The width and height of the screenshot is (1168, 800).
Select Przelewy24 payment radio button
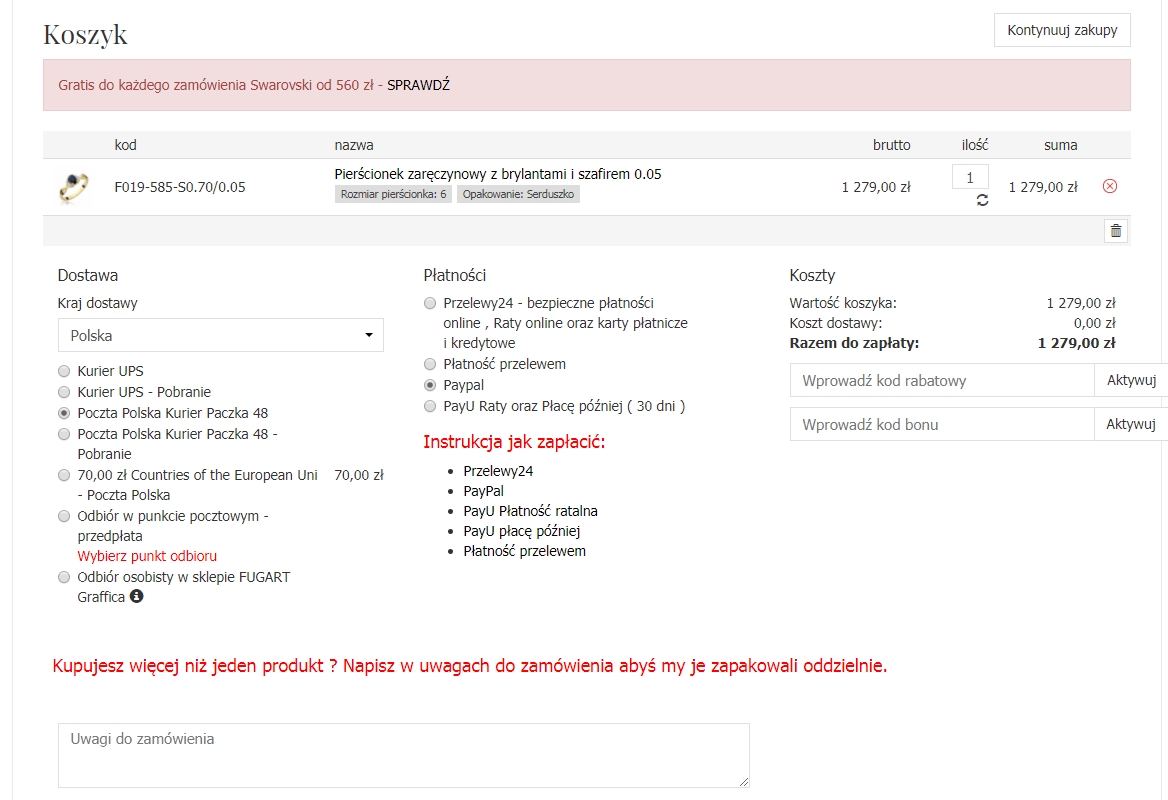(x=430, y=303)
